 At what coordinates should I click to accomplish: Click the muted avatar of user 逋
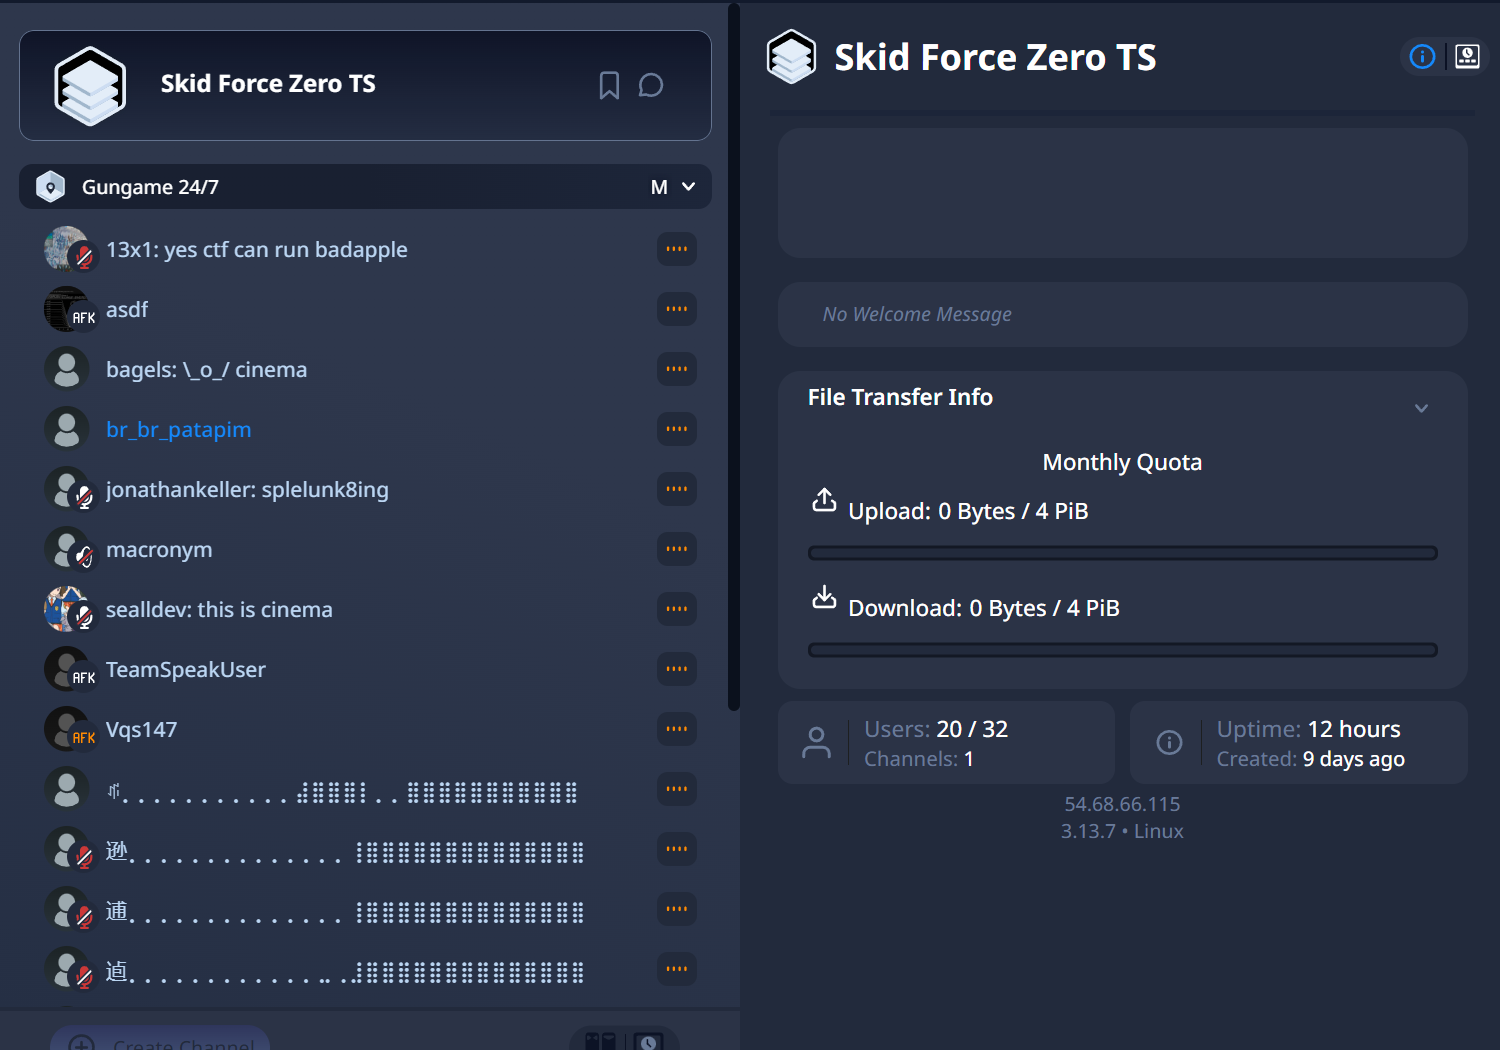(67, 909)
